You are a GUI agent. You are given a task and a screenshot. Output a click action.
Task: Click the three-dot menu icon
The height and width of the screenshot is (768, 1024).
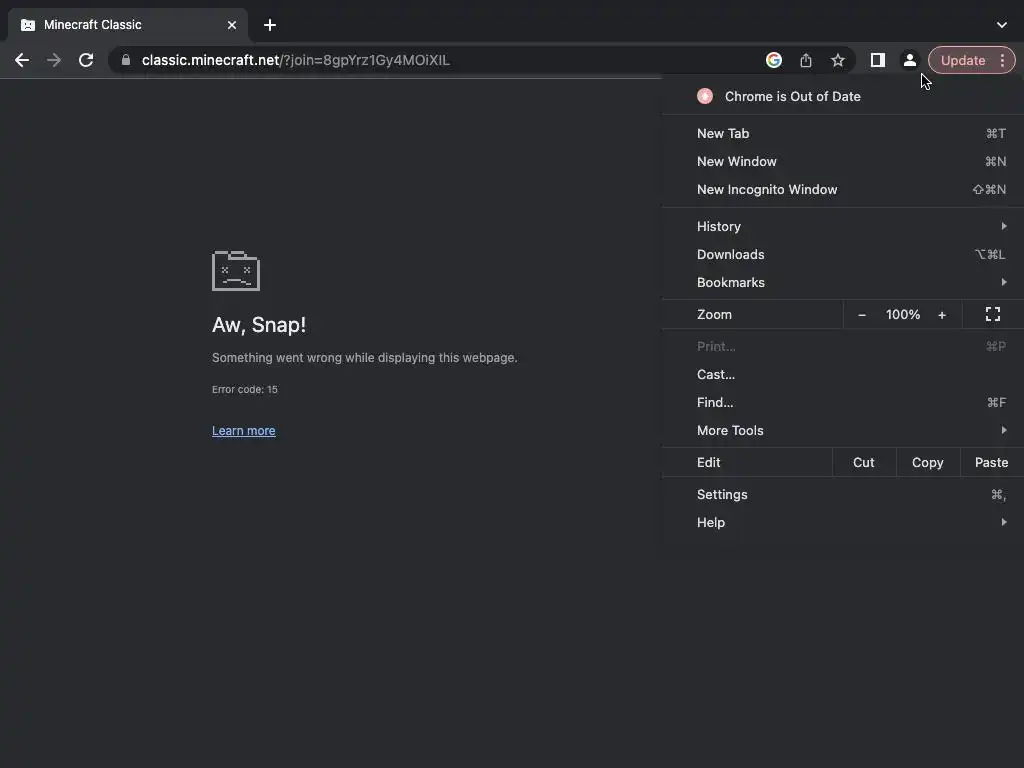1002,60
